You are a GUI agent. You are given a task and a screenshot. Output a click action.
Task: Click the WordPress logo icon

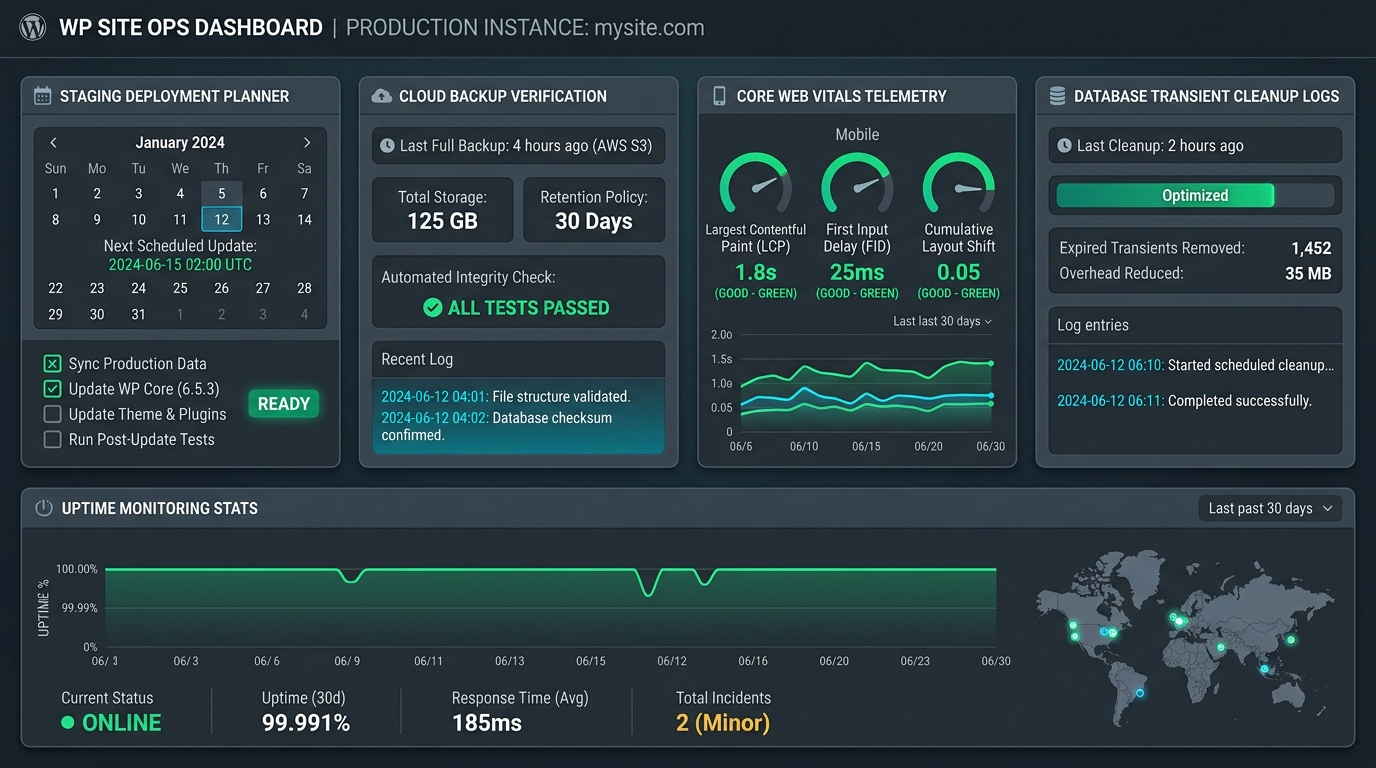click(x=33, y=27)
